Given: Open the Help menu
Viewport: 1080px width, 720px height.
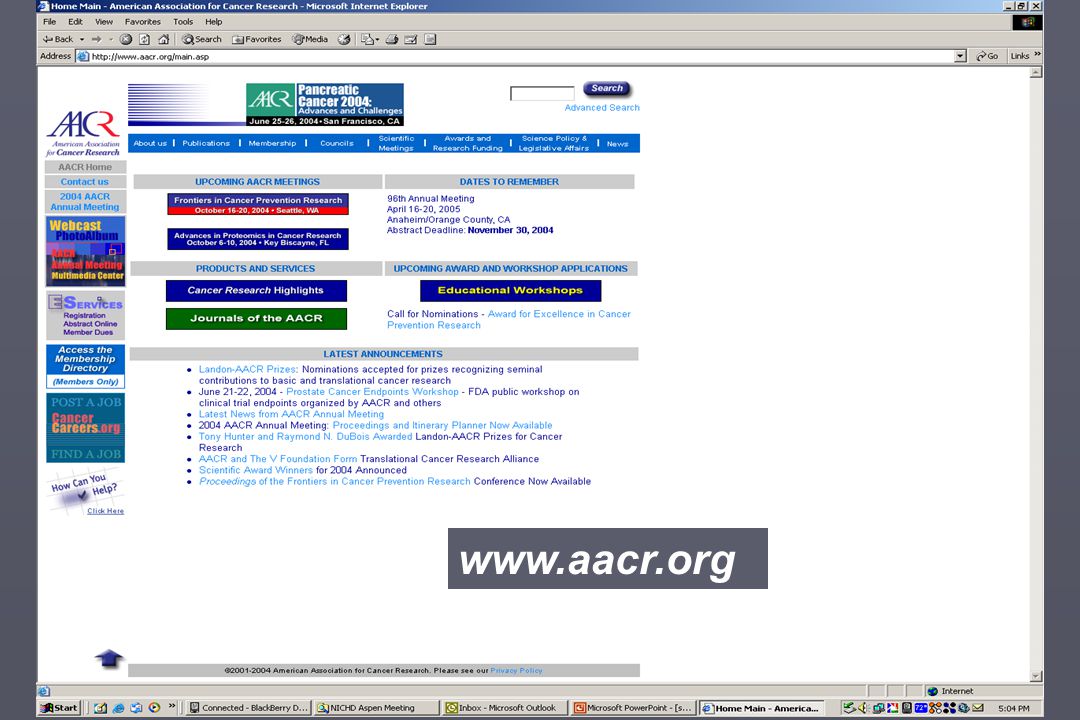Looking at the screenshot, I should pyautogui.click(x=214, y=21).
